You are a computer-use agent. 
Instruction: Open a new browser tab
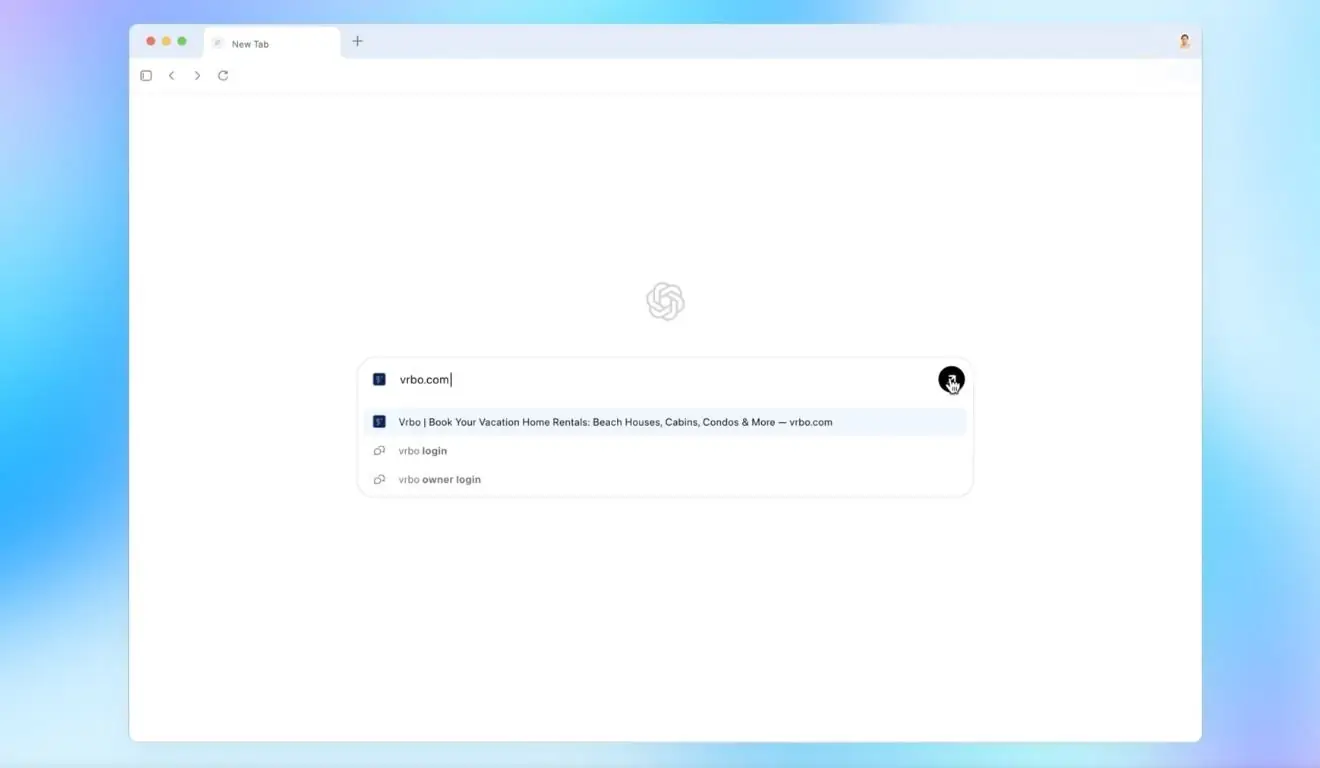(x=357, y=41)
